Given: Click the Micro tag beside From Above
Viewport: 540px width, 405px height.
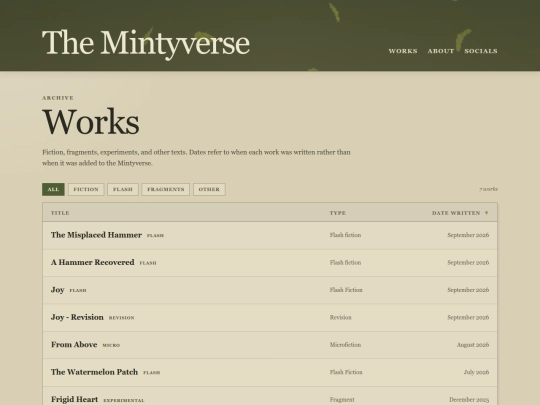Looking at the screenshot, I should [x=111, y=345].
